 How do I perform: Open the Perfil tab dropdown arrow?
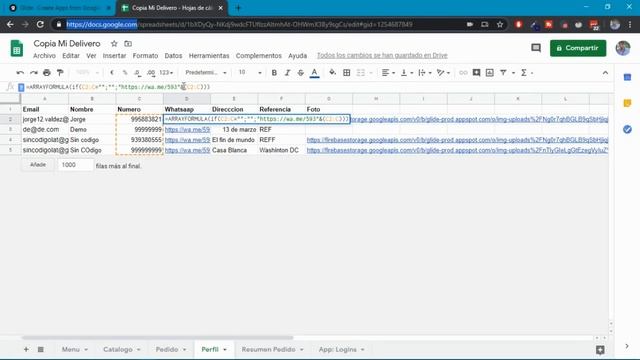tap(225, 350)
